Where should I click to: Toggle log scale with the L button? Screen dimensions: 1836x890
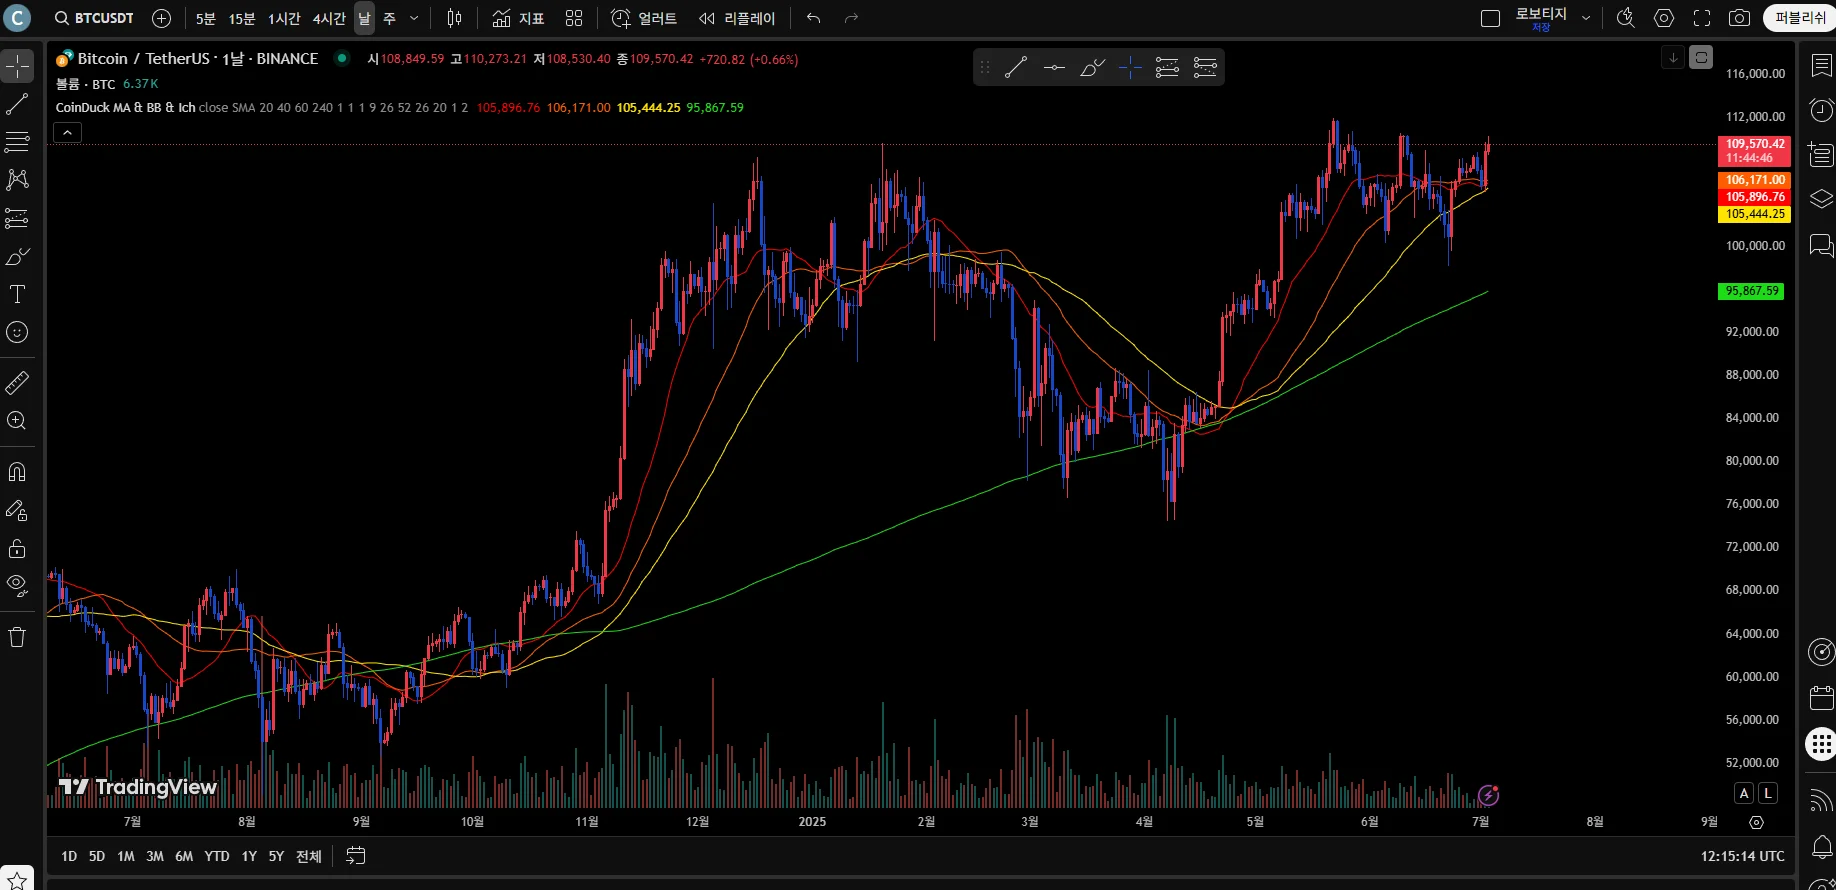pyautogui.click(x=1768, y=793)
